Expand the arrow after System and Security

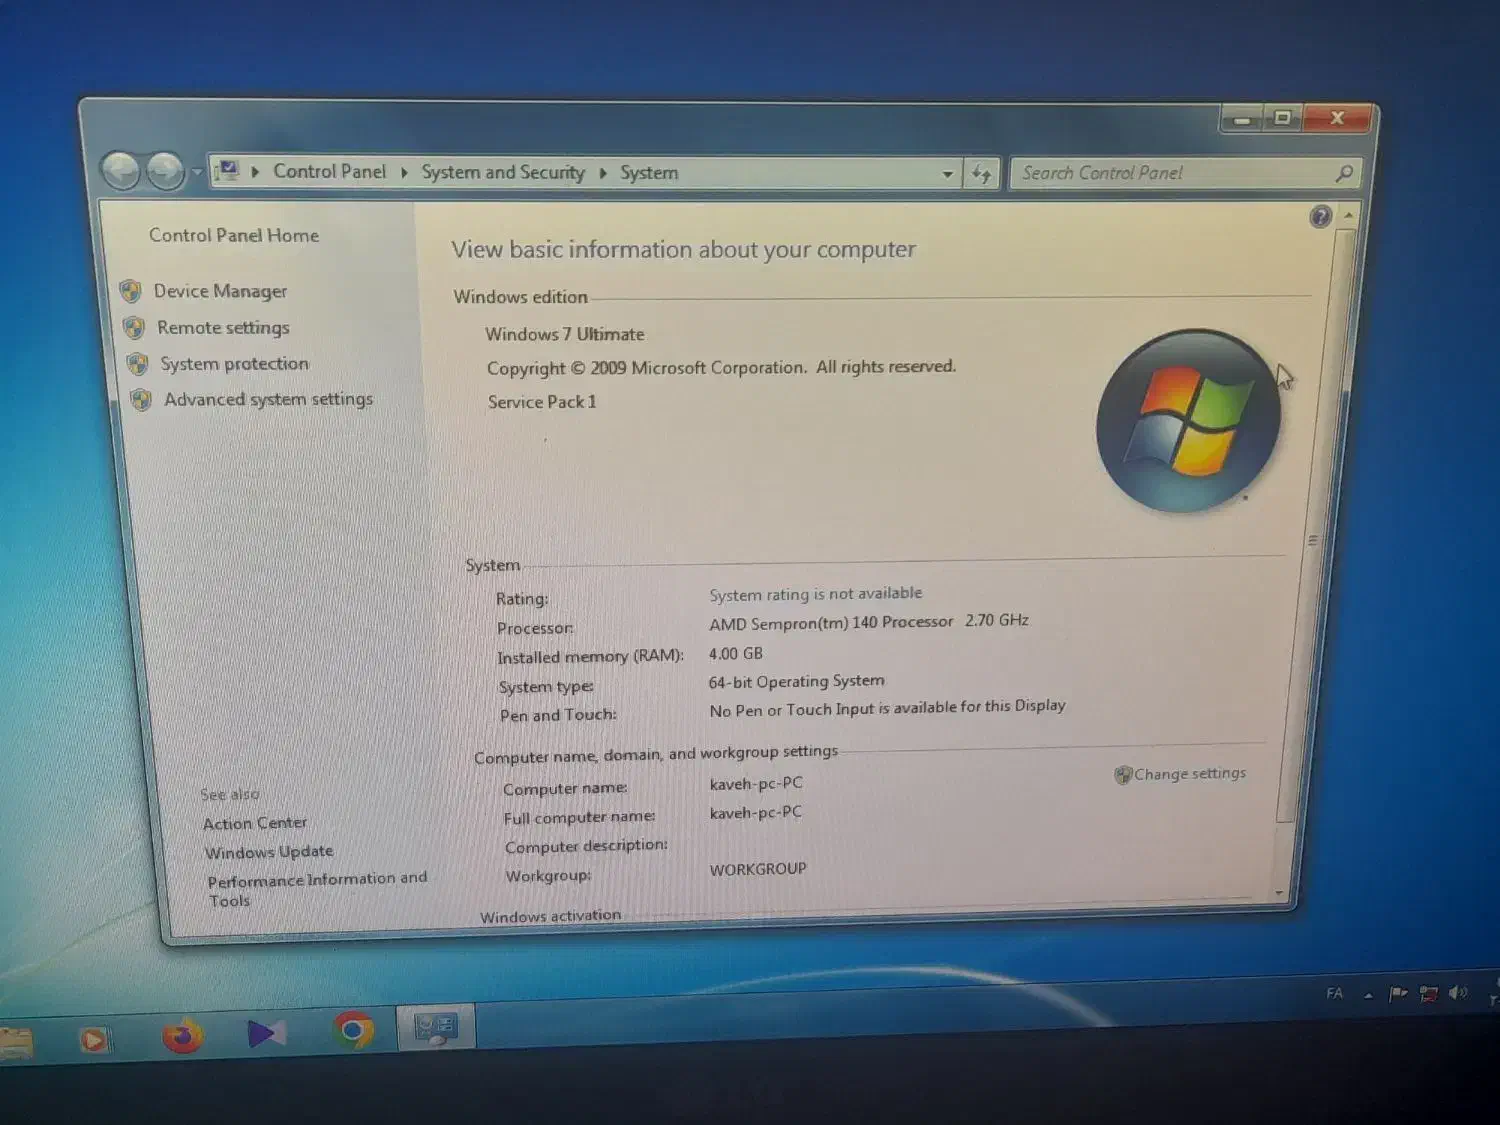[x=603, y=173]
